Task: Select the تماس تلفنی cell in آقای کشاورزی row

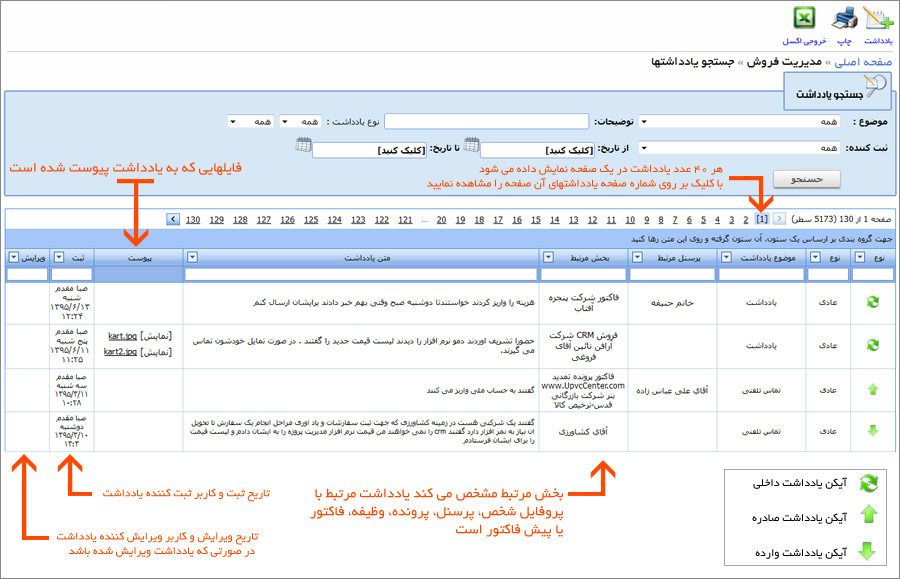Action: [x=761, y=432]
